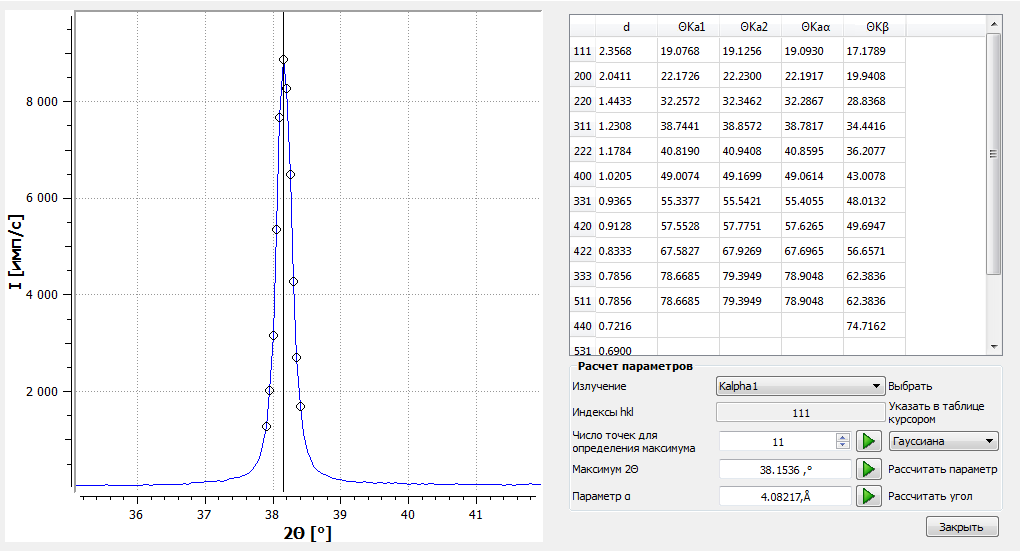The height and width of the screenshot is (551, 1021).
Task: Click the table scrollbar's down arrow
Action: pos(993,346)
